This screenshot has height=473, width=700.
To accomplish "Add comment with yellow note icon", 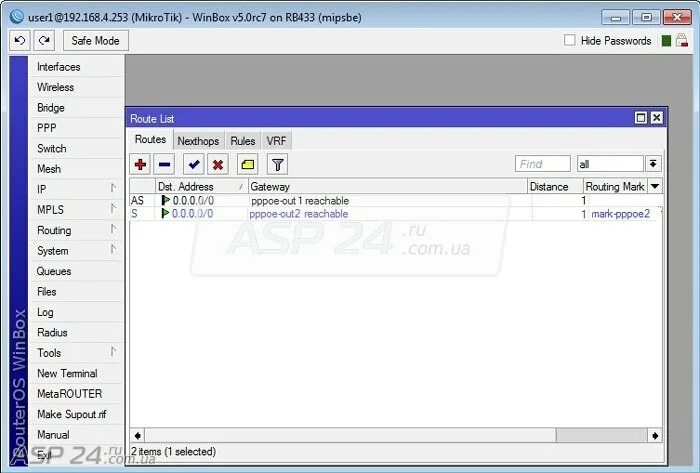I will (x=247, y=164).
